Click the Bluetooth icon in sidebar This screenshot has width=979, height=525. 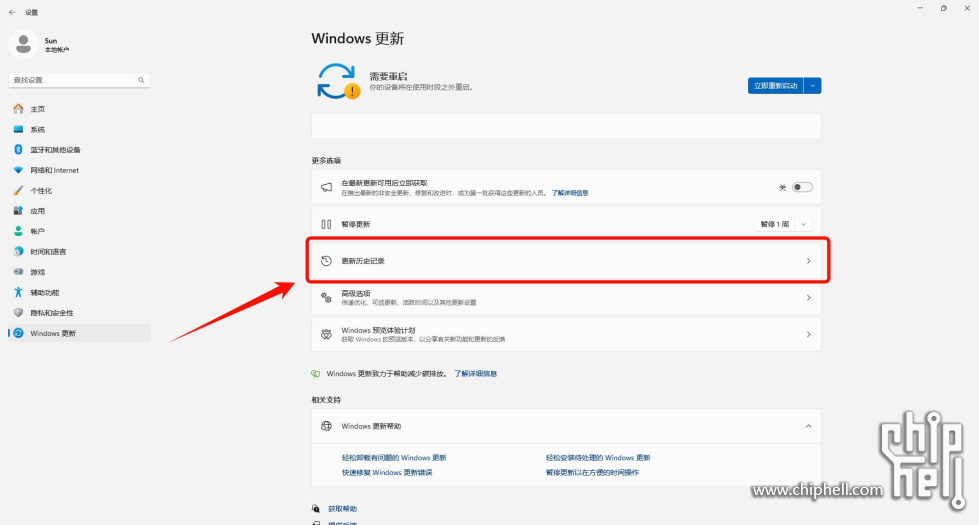[x=18, y=150]
